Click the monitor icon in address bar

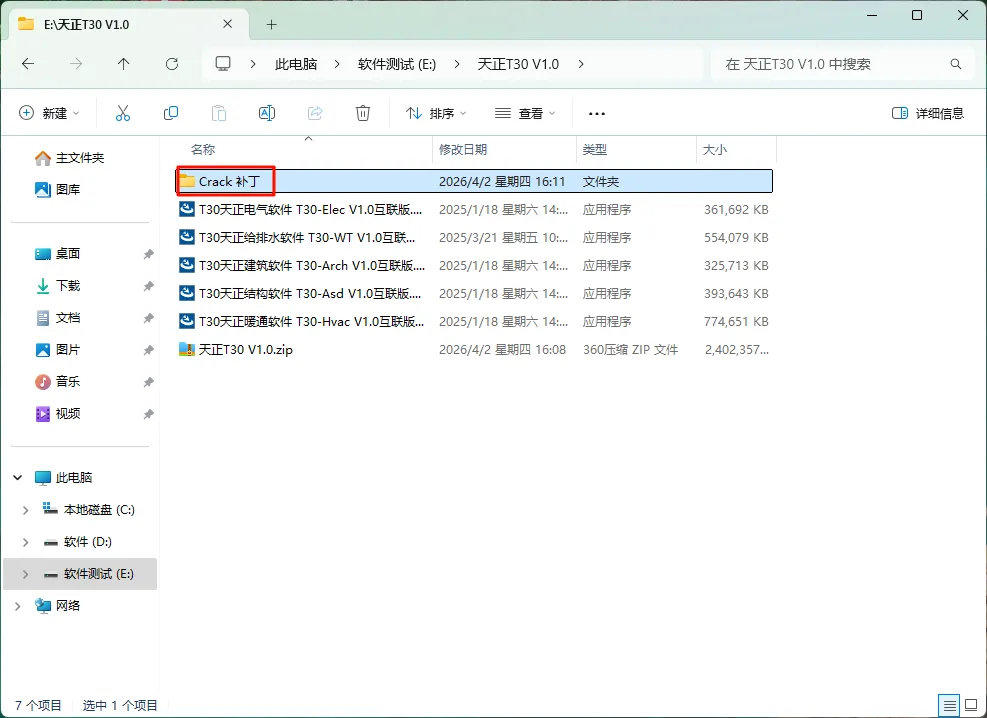[x=223, y=64]
